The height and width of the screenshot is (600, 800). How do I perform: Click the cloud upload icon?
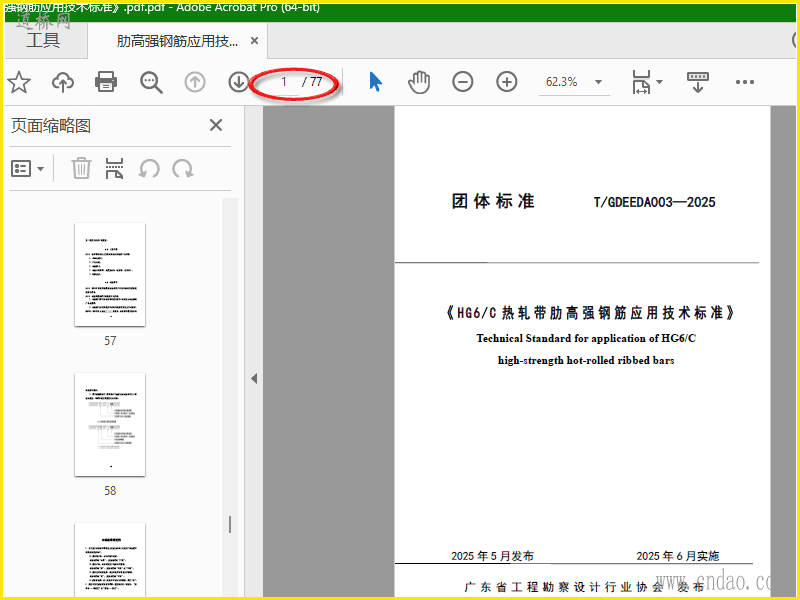click(x=63, y=82)
